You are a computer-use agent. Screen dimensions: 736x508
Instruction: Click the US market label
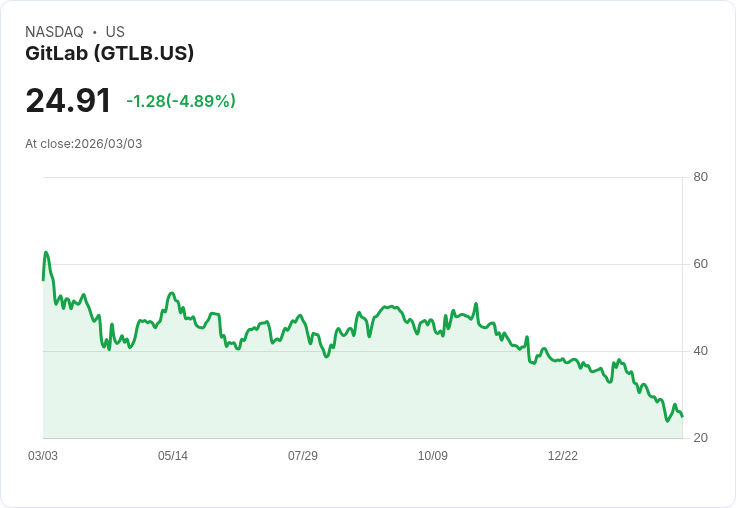pos(115,32)
